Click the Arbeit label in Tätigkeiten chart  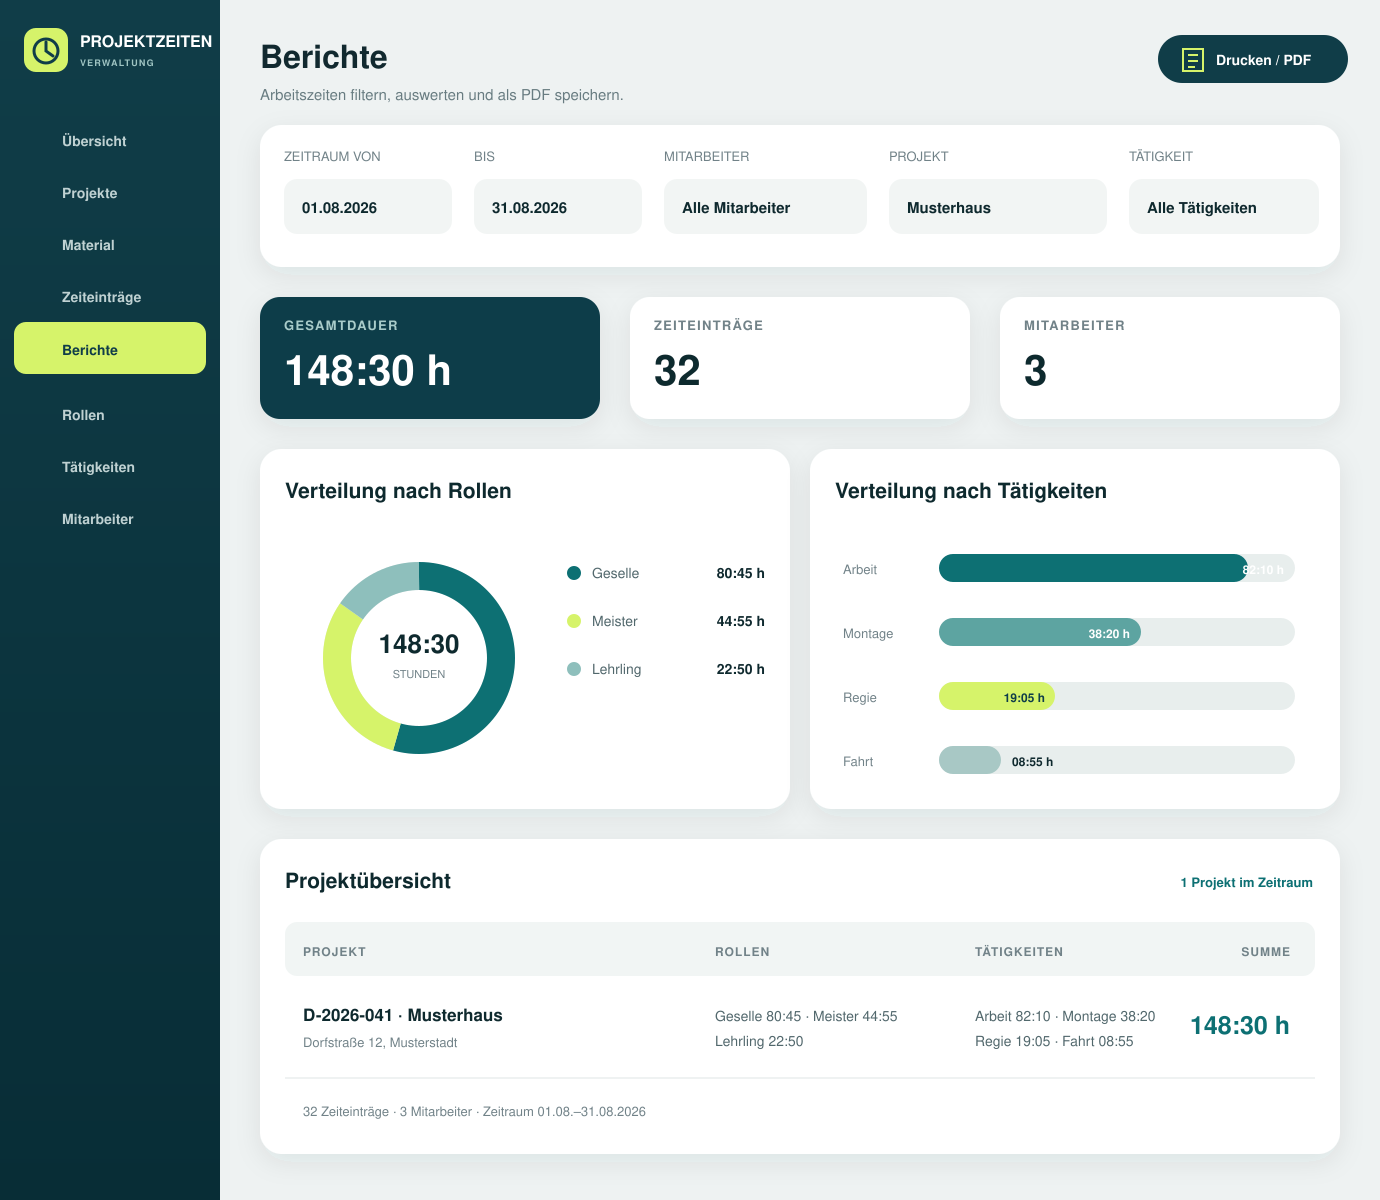(860, 569)
